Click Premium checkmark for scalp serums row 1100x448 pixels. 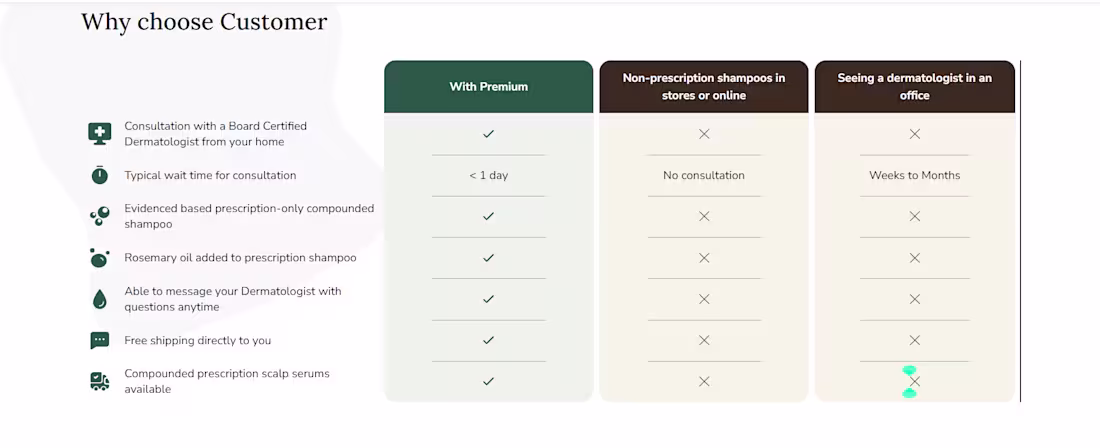coord(489,381)
